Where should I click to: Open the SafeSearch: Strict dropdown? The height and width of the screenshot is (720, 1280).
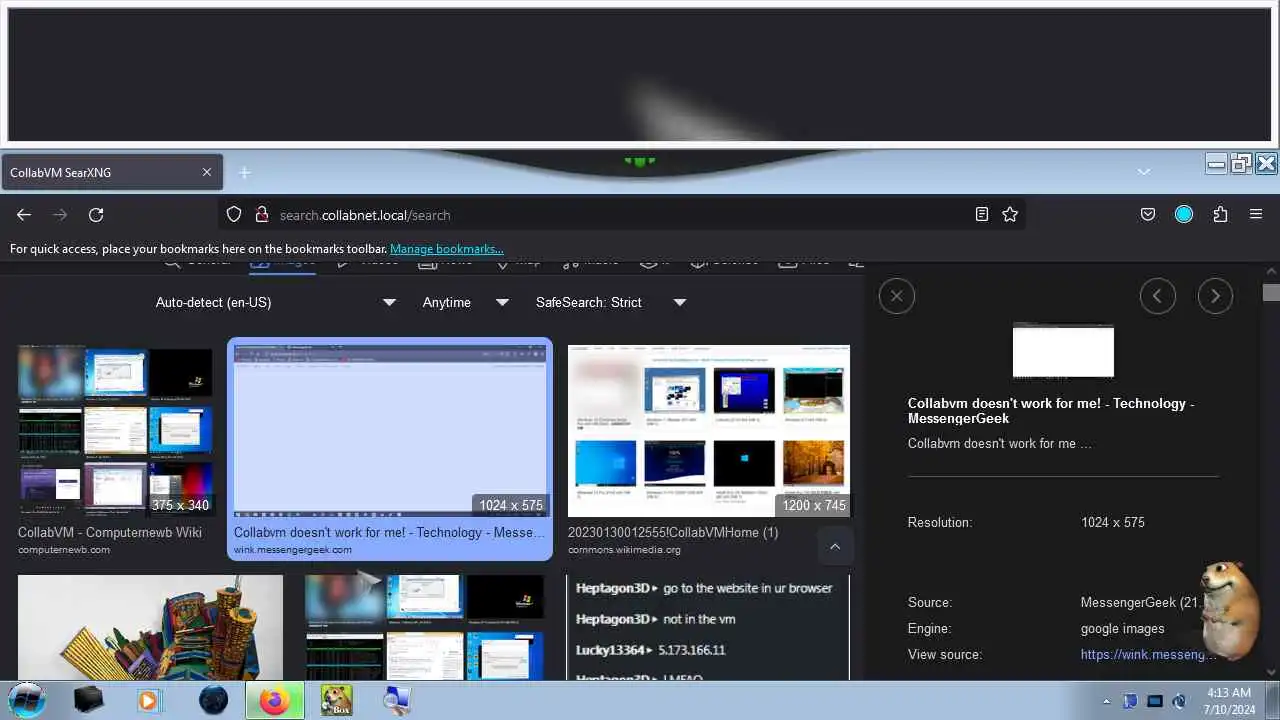[x=610, y=302]
